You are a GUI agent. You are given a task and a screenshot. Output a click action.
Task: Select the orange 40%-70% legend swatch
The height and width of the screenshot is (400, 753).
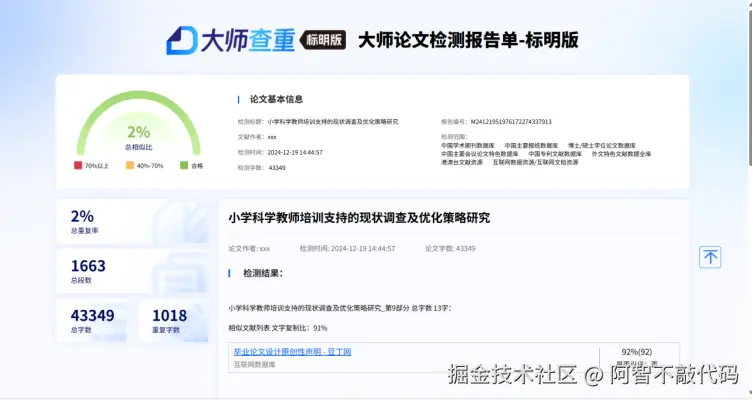(130, 165)
